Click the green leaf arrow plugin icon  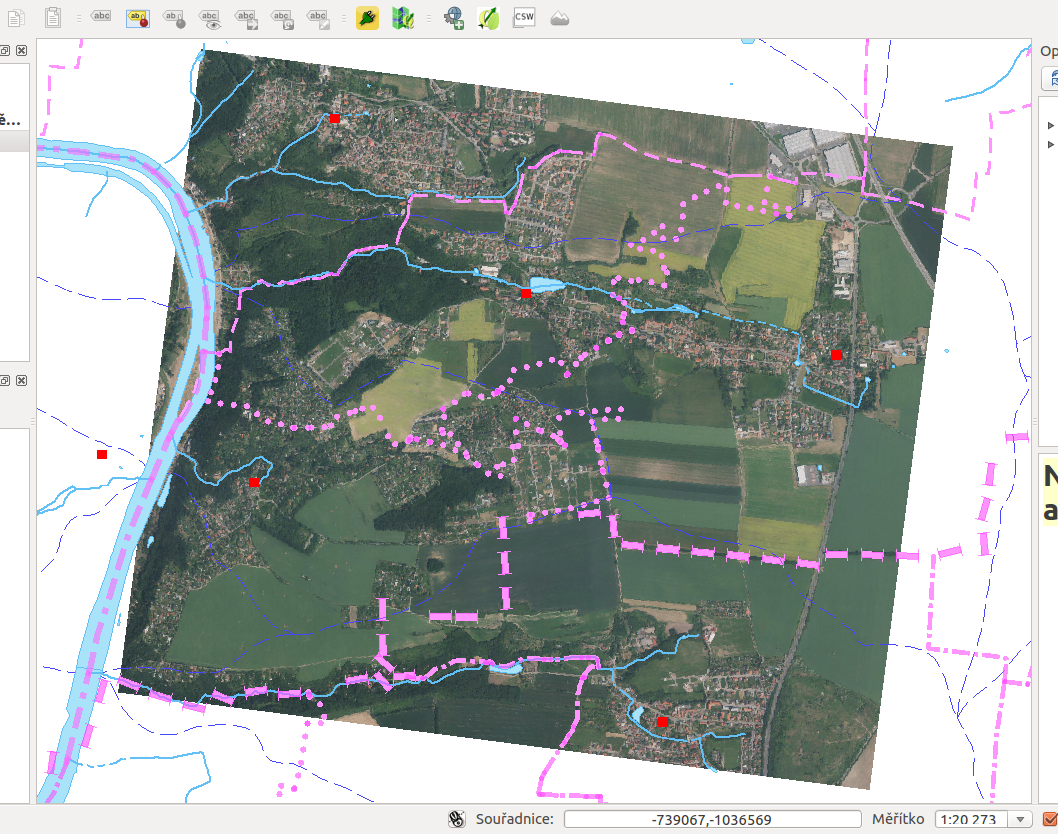pyautogui.click(x=489, y=18)
